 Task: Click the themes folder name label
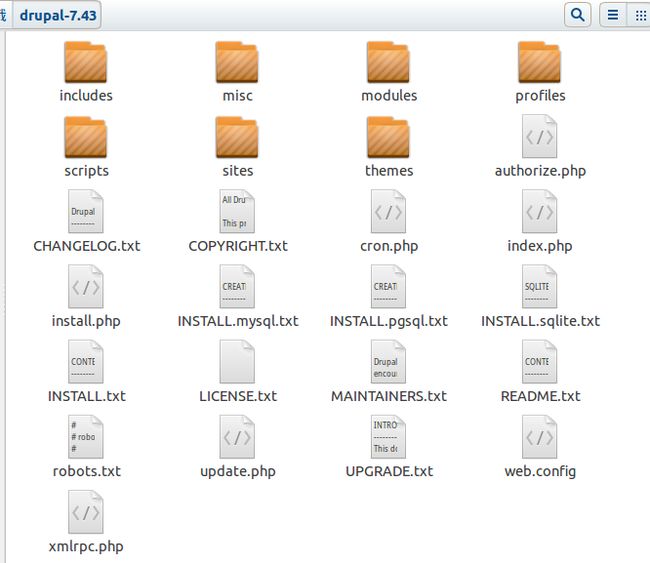point(389,171)
